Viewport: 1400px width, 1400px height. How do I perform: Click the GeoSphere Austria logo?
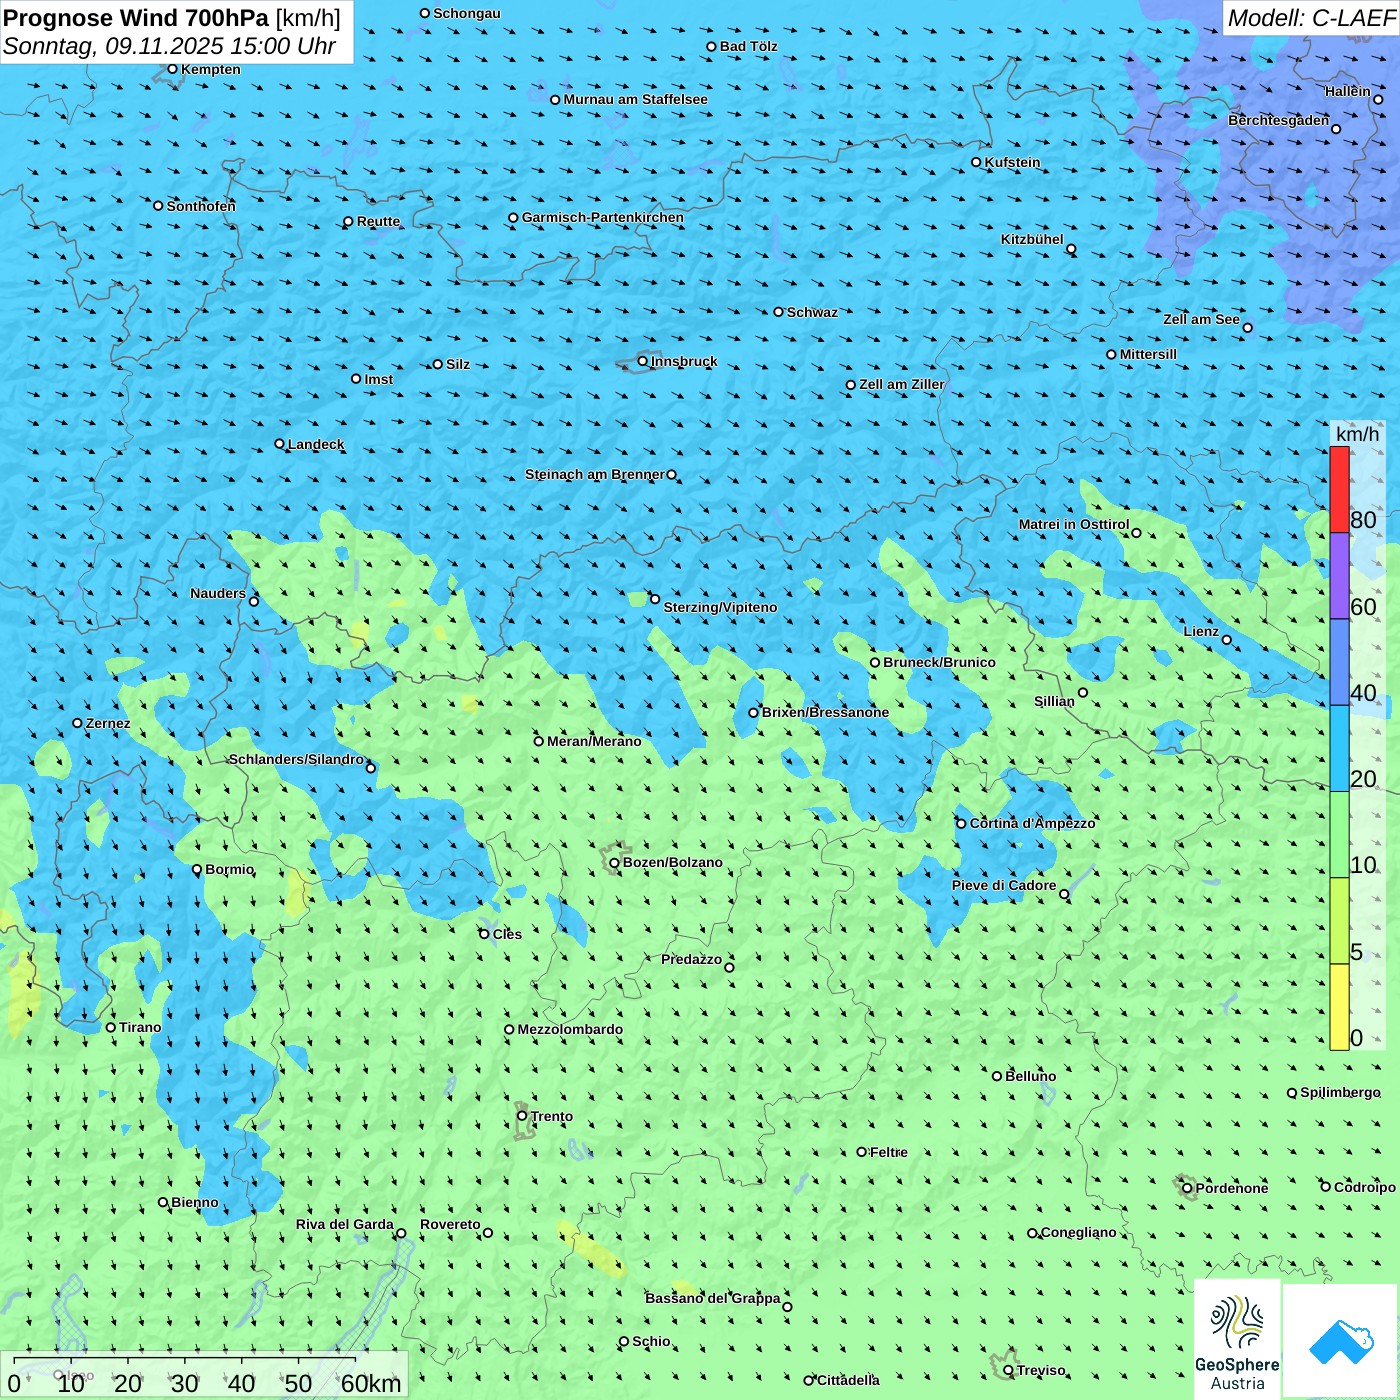pos(1237,1341)
